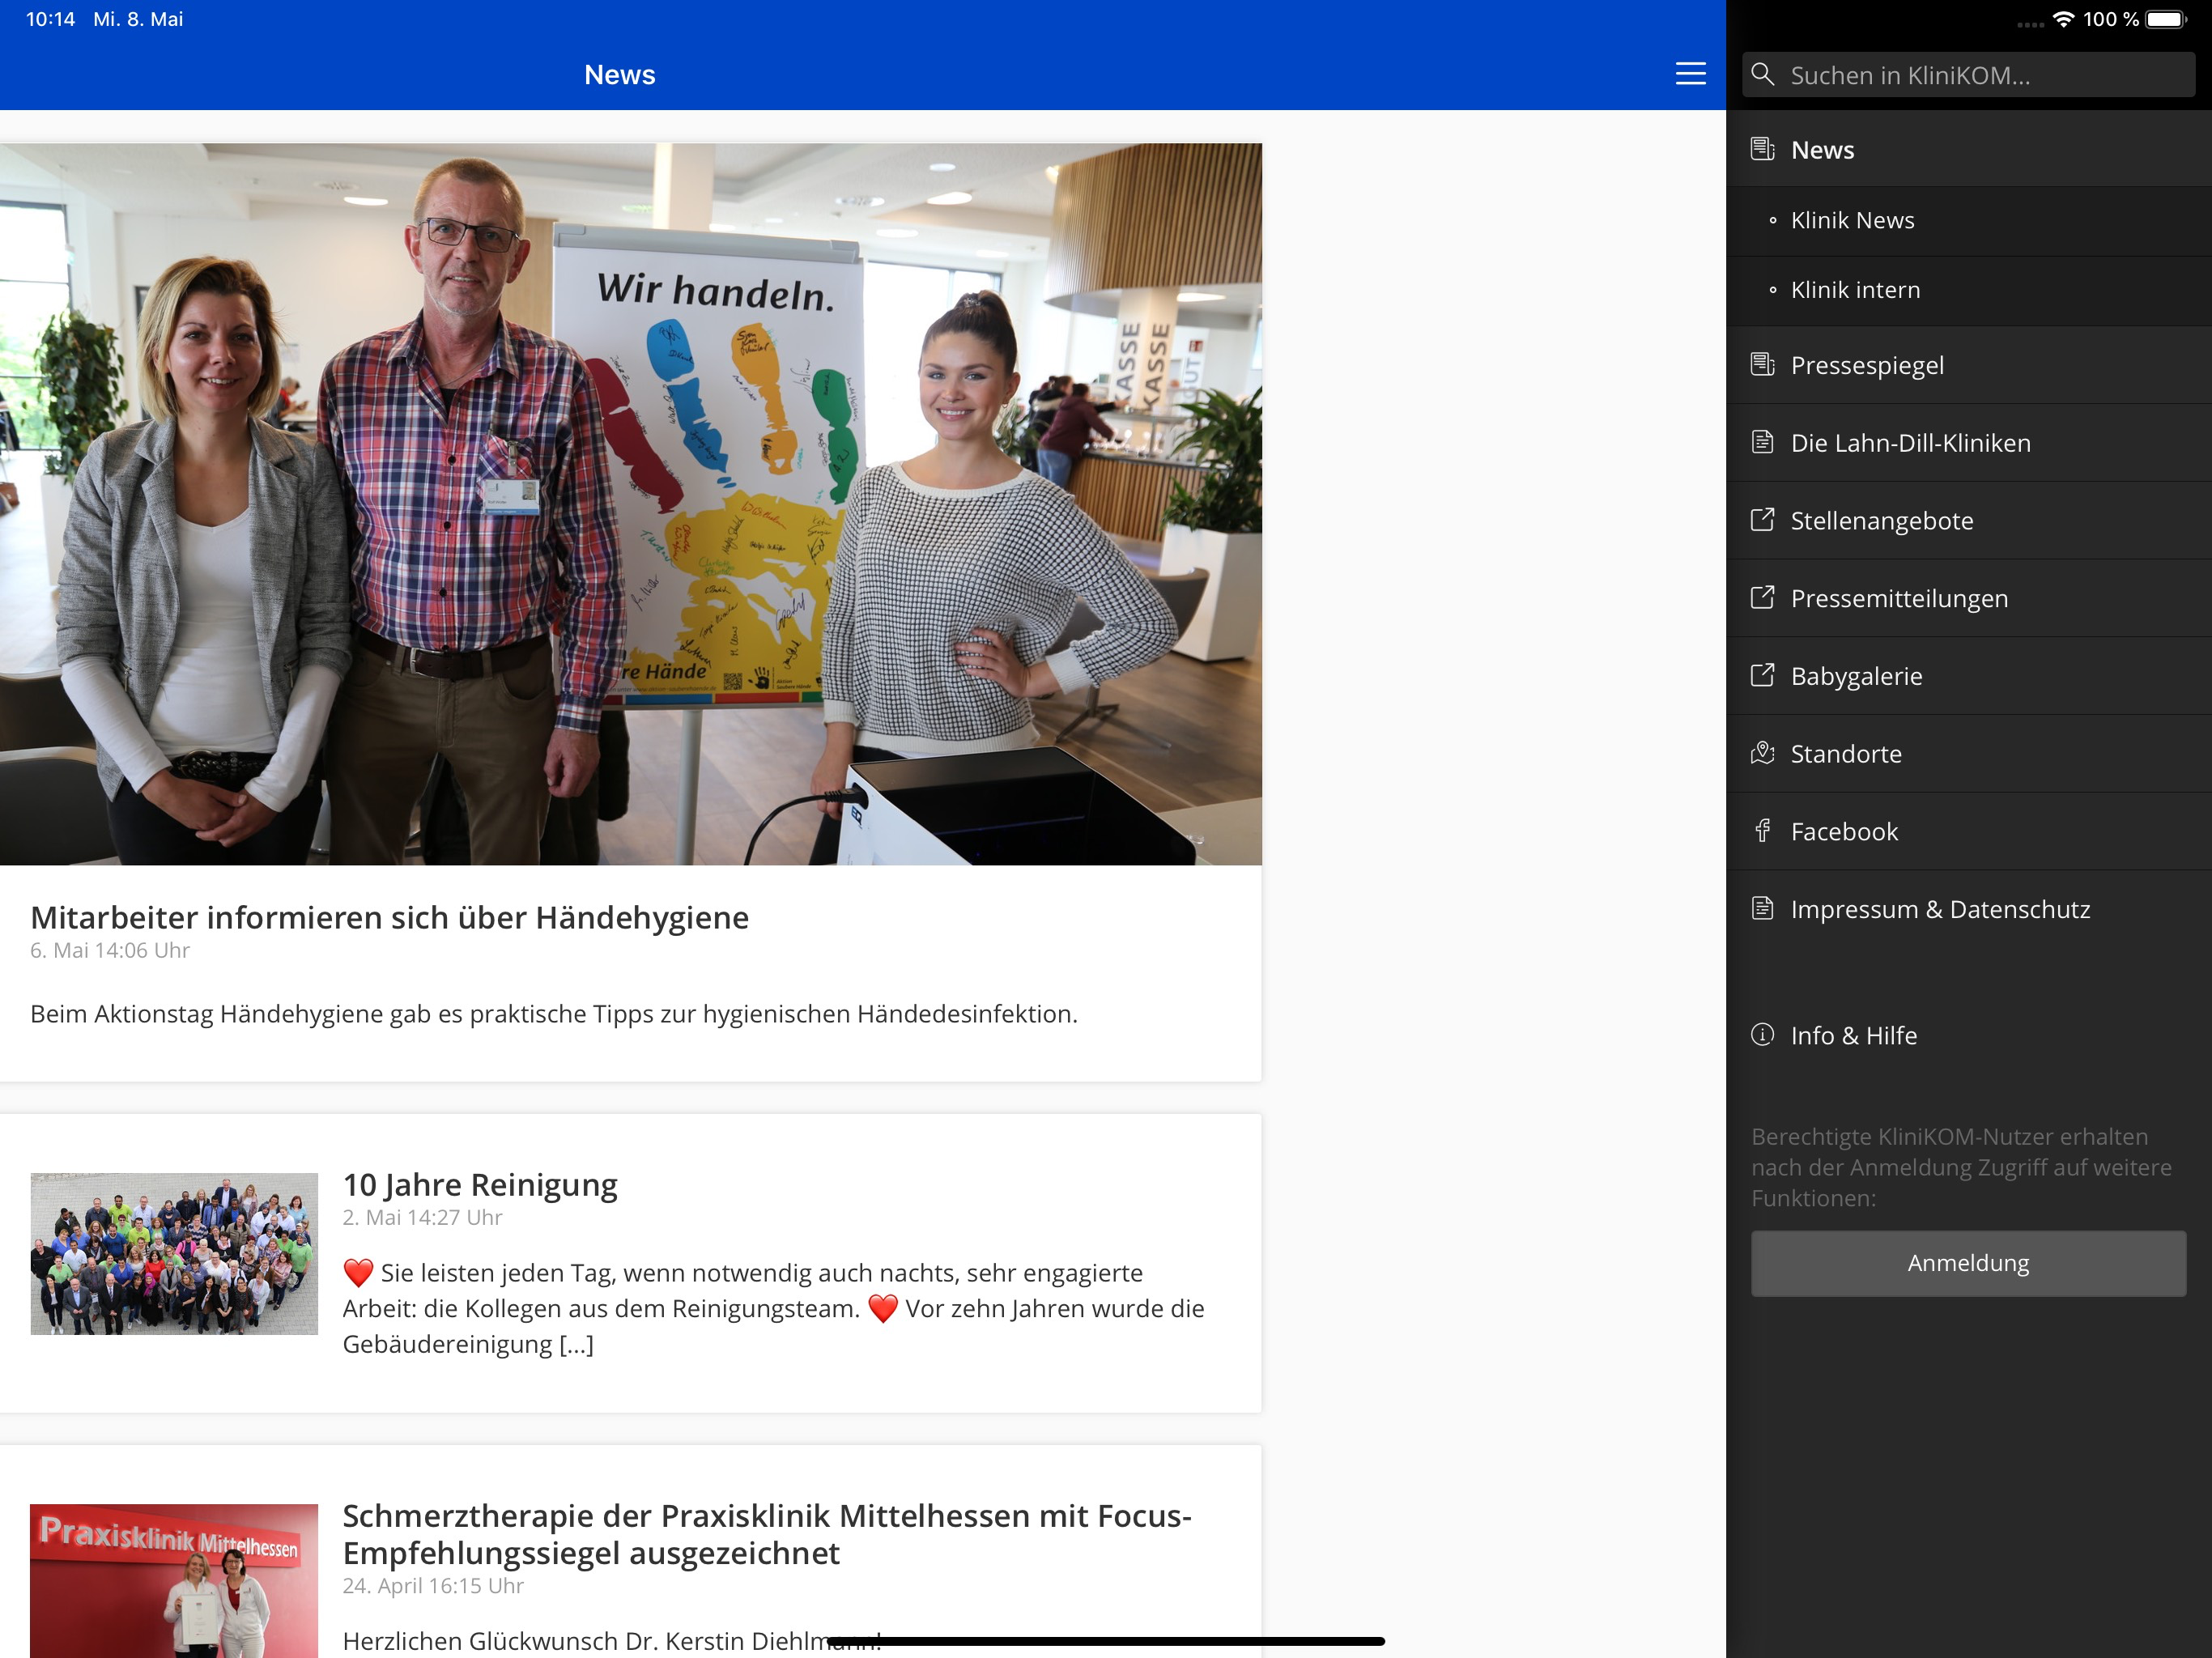
Task: Open article Mitarbeiter informieren sich über Händehygiene
Action: [389, 917]
